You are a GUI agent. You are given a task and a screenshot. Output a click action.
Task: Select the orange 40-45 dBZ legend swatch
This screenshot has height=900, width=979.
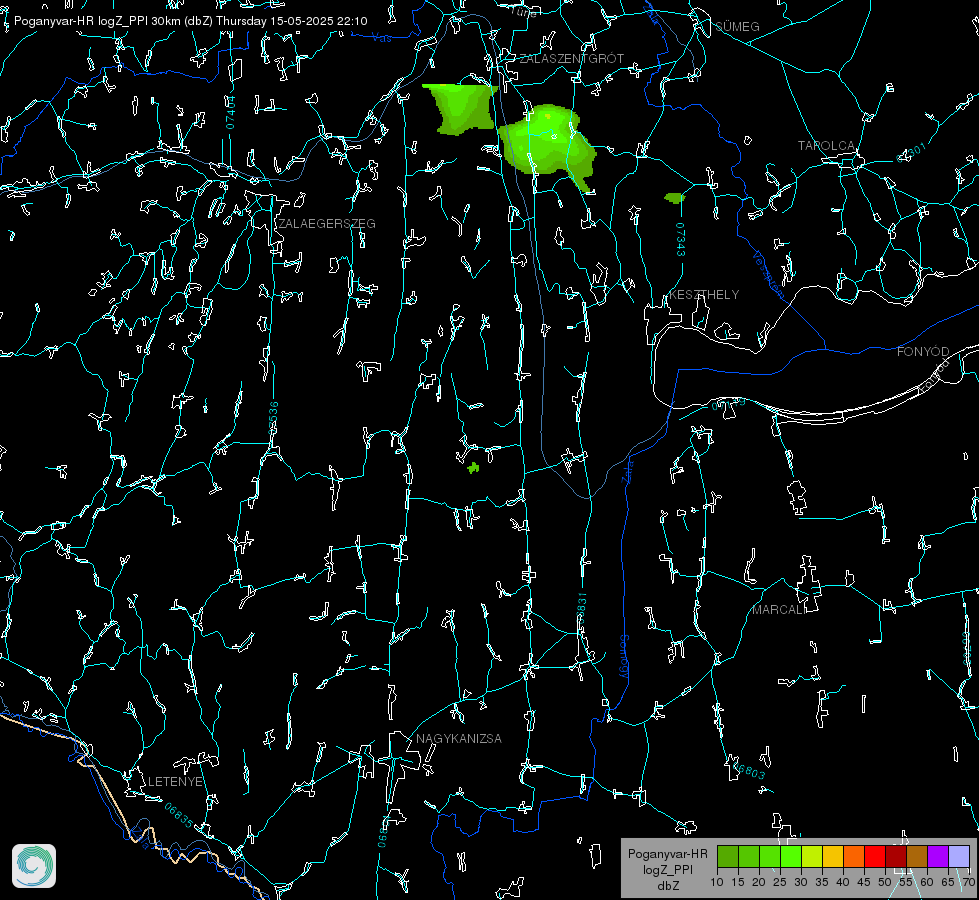[x=854, y=857]
